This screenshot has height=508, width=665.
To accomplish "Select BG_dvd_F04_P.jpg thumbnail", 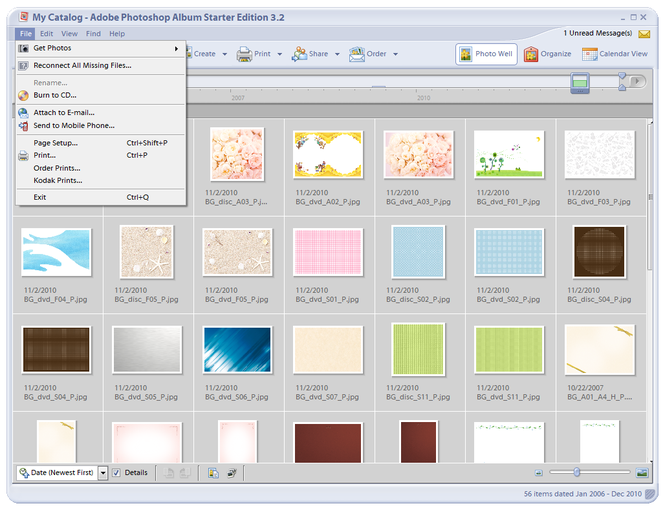I will coord(56,252).
